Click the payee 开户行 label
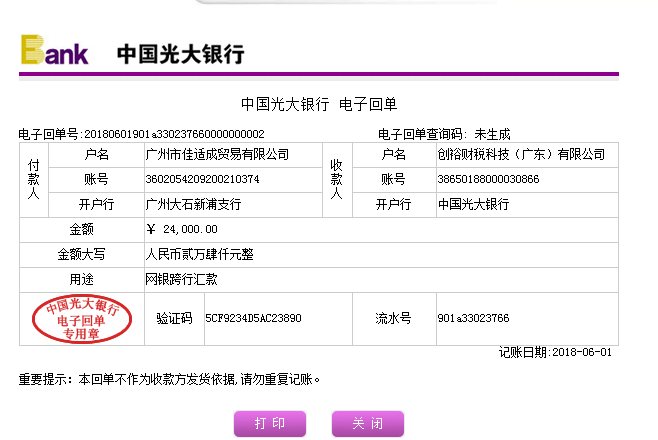This screenshot has height=440, width=658. pyautogui.click(x=394, y=205)
